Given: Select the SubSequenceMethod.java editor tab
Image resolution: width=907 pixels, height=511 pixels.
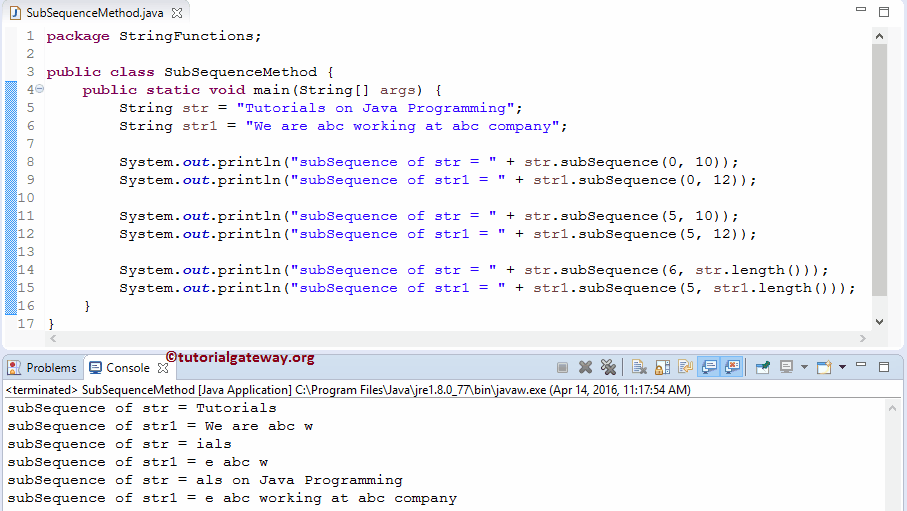Looking at the screenshot, I should tap(89, 13).
